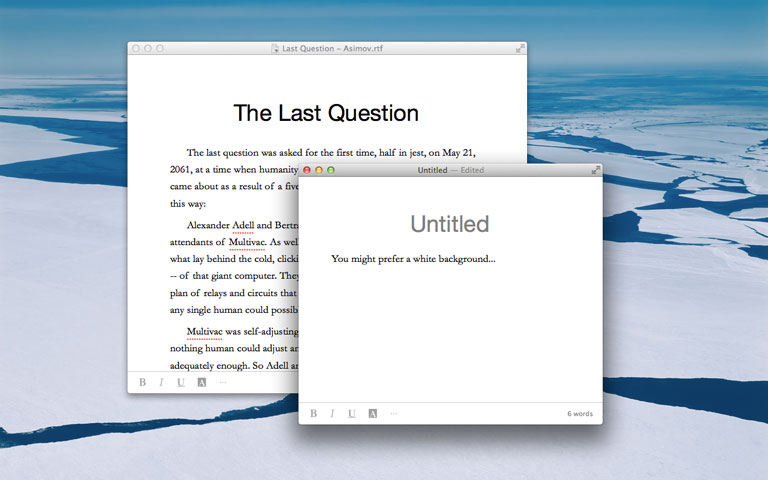Toggle Underline in the Untitled window
768x480 pixels.
coord(352,413)
